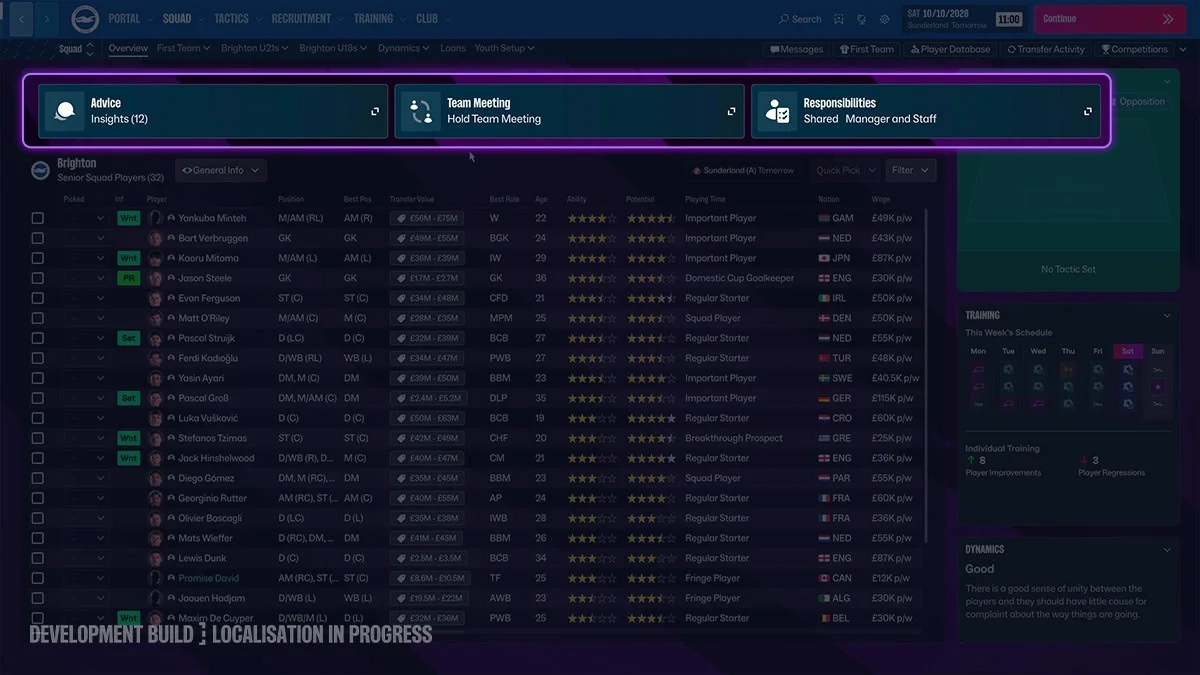This screenshot has width=1200, height=675.
Task: Select the Overview tab
Action: 128,48
